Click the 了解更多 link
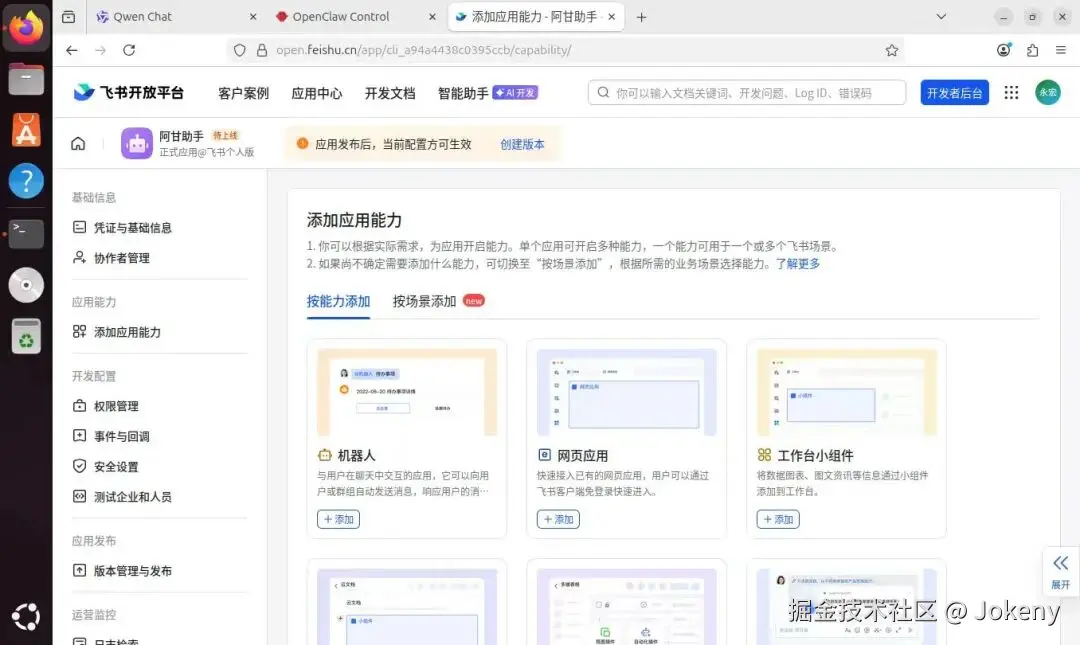The height and width of the screenshot is (645, 1080). point(798,263)
